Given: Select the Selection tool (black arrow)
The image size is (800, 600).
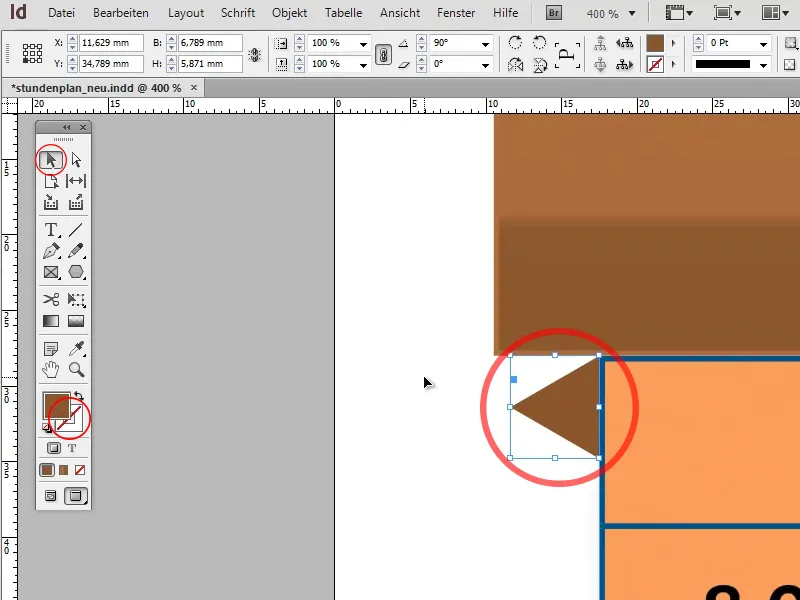Looking at the screenshot, I should pos(51,160).
